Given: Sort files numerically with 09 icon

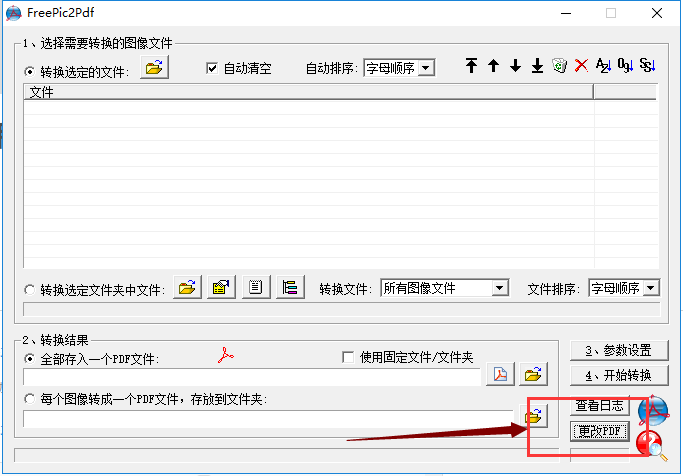Looking at the screenshot, I should [x=626, y=66].
